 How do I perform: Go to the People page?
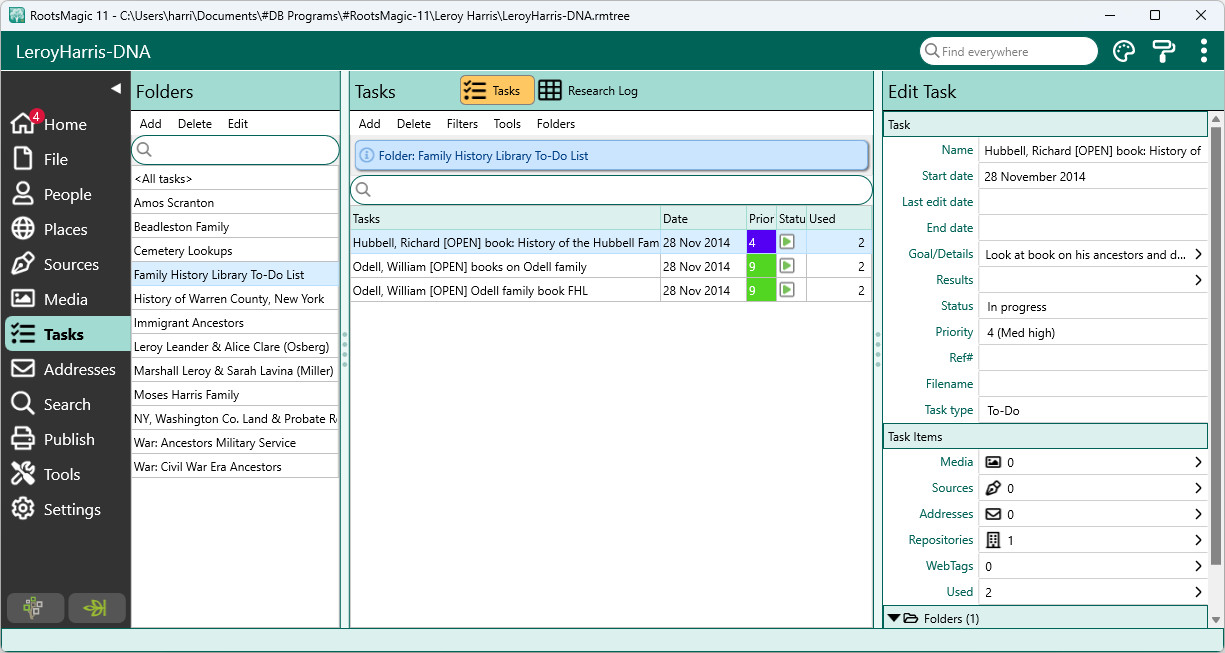(x=67, y=194)
